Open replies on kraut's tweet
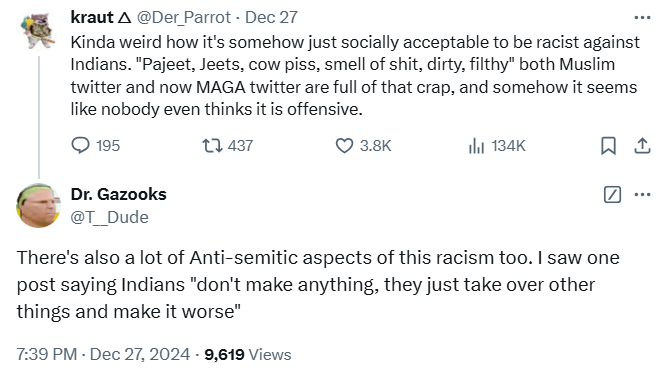 pos(95,146)
